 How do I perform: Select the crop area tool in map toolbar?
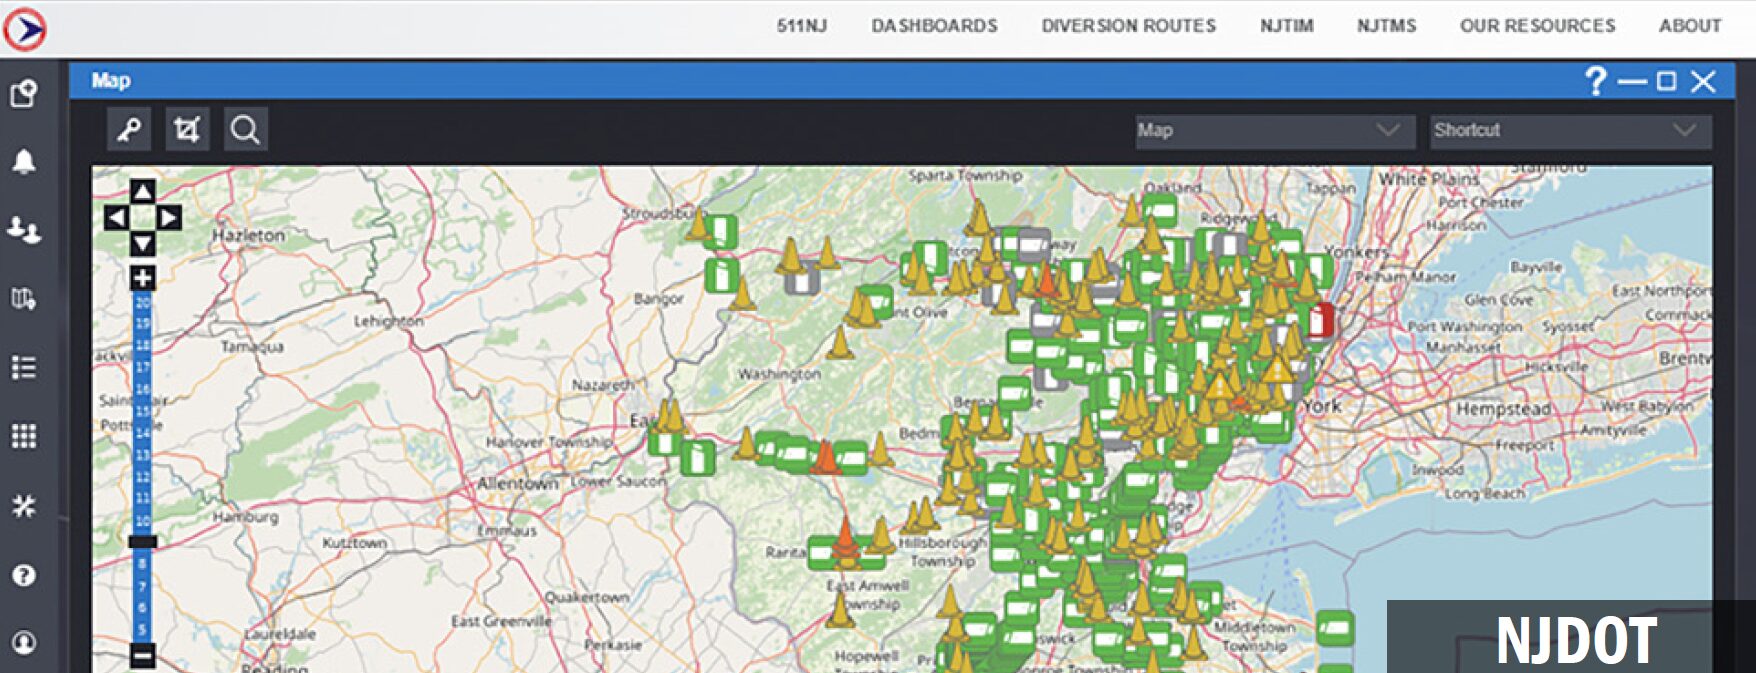coord(187,129)
